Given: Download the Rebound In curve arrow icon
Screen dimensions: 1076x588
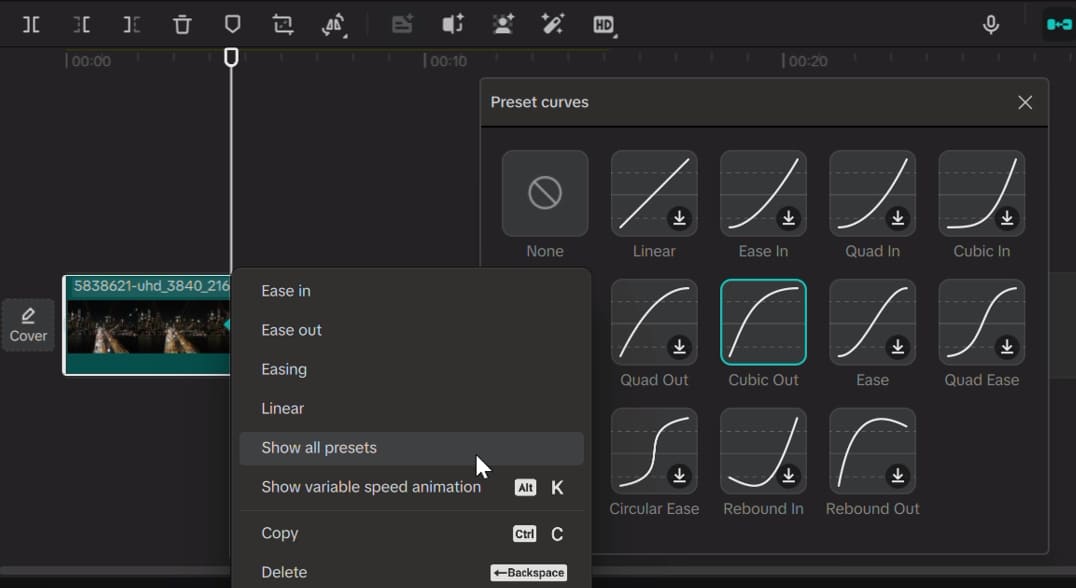Looking at the screenshot, I should point(788,475).
